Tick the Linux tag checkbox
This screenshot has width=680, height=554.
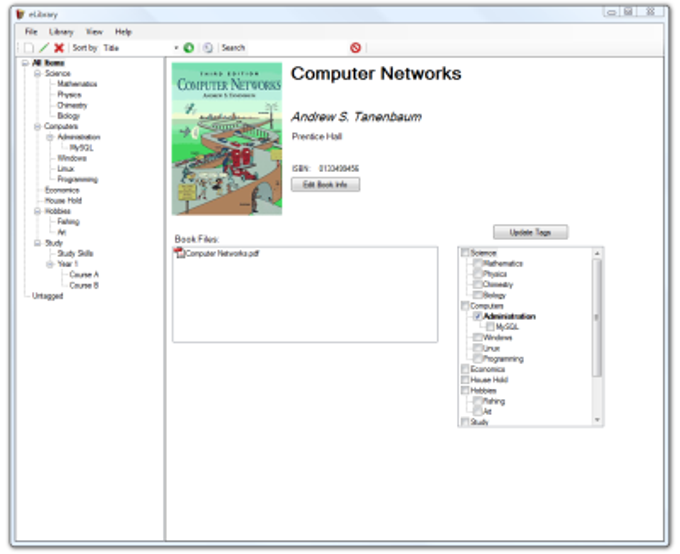[477, 348]
